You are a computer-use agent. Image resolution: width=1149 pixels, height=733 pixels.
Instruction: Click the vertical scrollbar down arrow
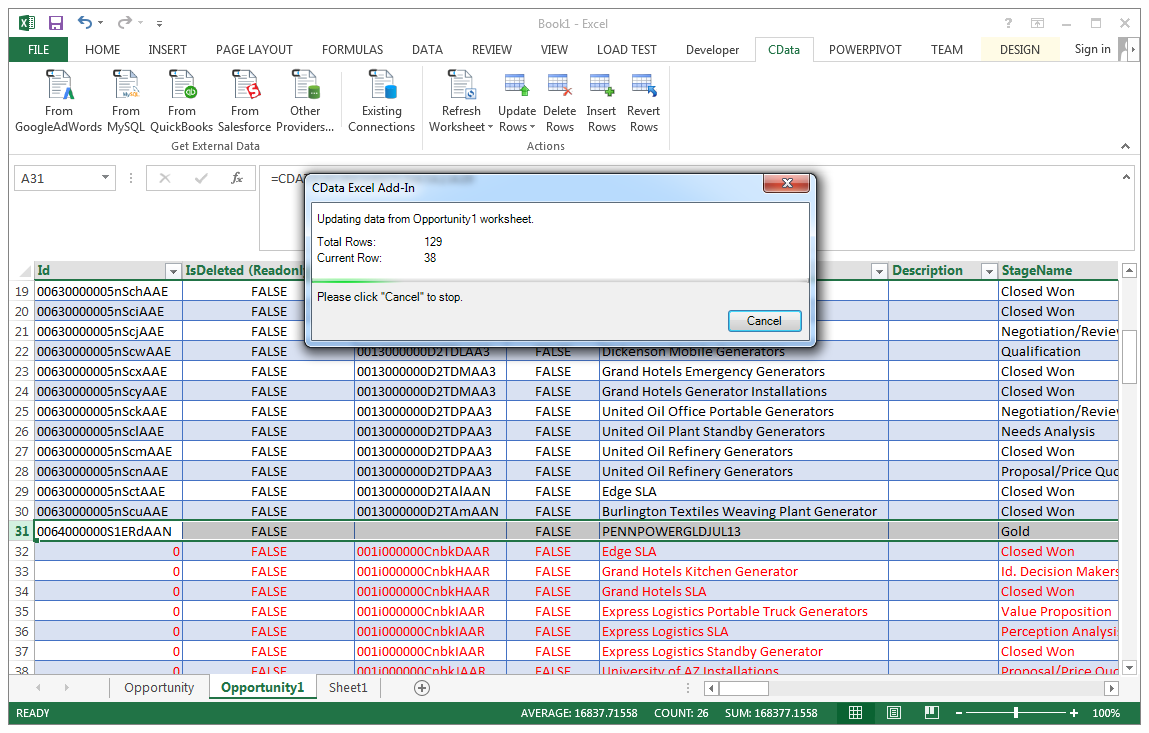(x=1129, y=667)
